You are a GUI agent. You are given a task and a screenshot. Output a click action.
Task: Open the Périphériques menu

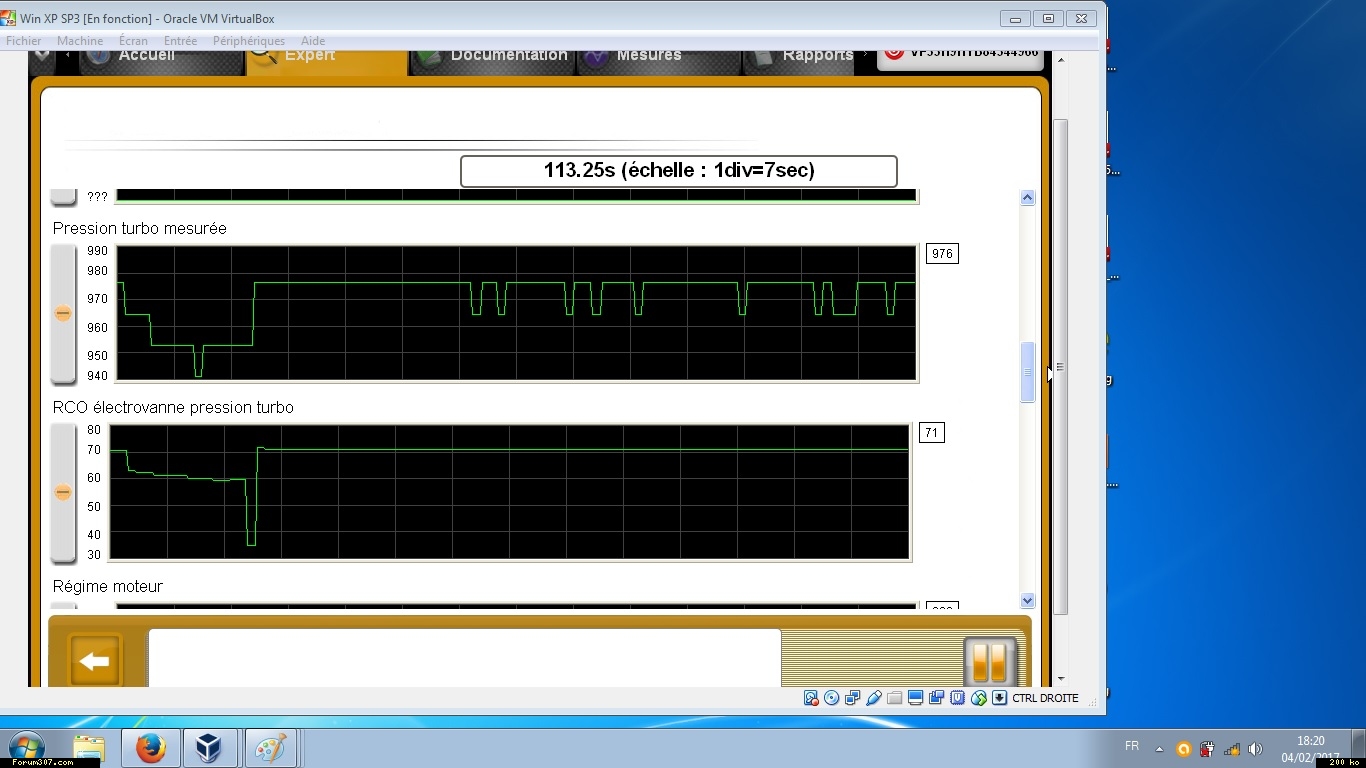pyautogui.click(x=248, y=41)
